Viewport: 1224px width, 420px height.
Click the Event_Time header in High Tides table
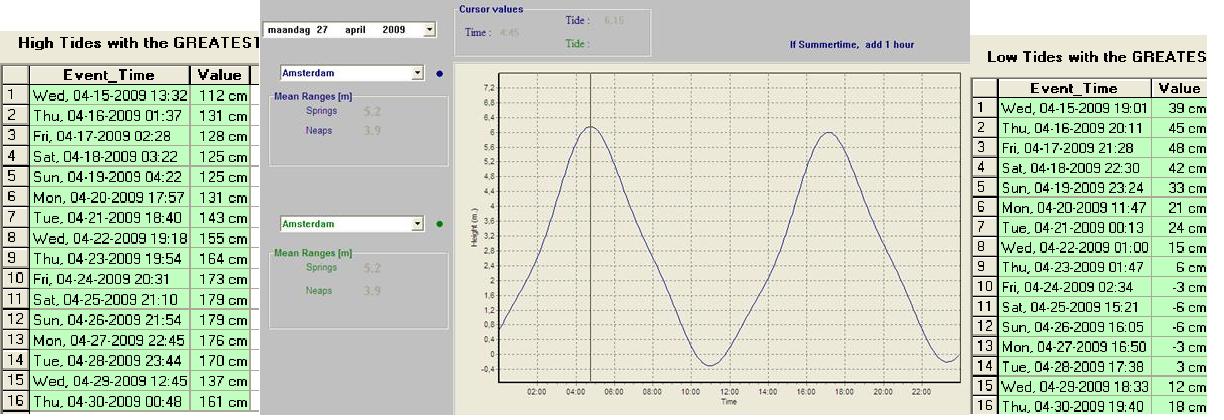pos(110,75)
